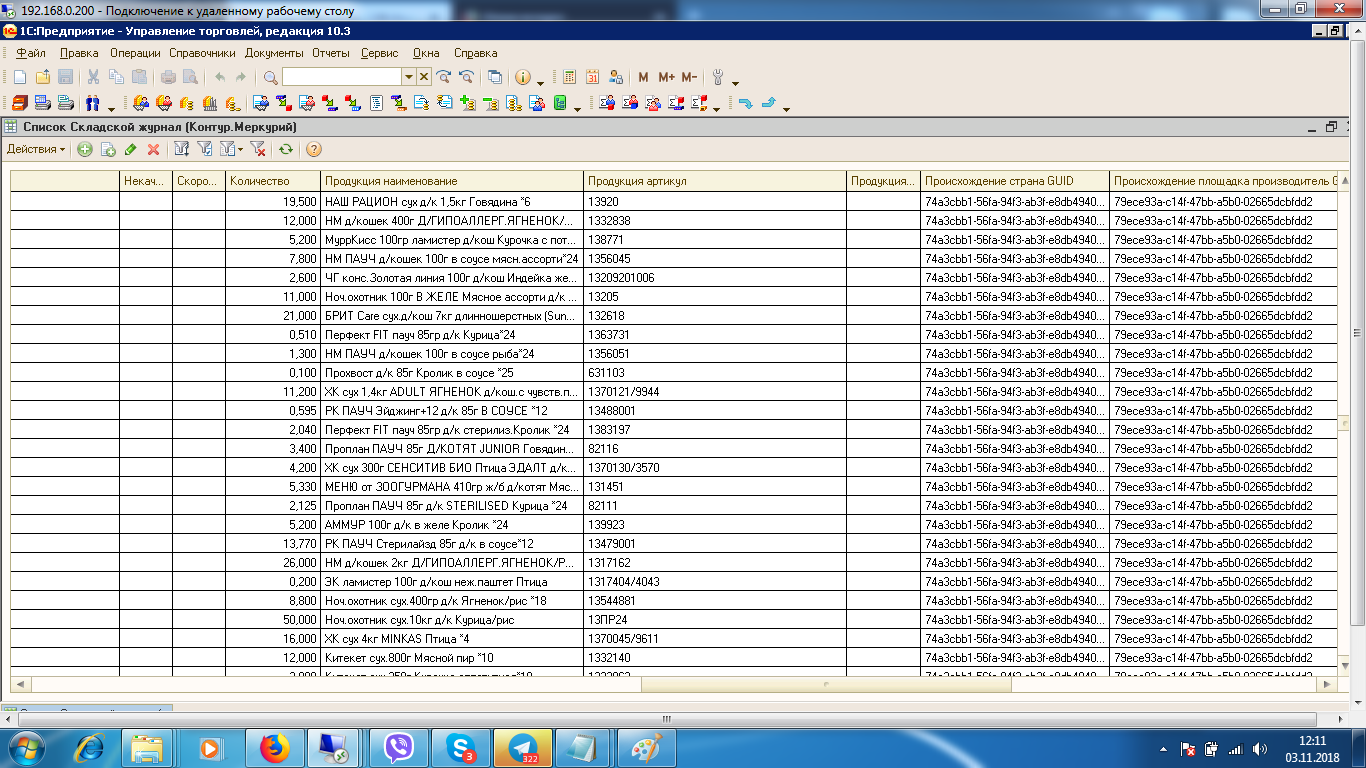Screen dimensions: 1366x768
Task: Click the Set filter icon
Action: (x=182, y=149)
